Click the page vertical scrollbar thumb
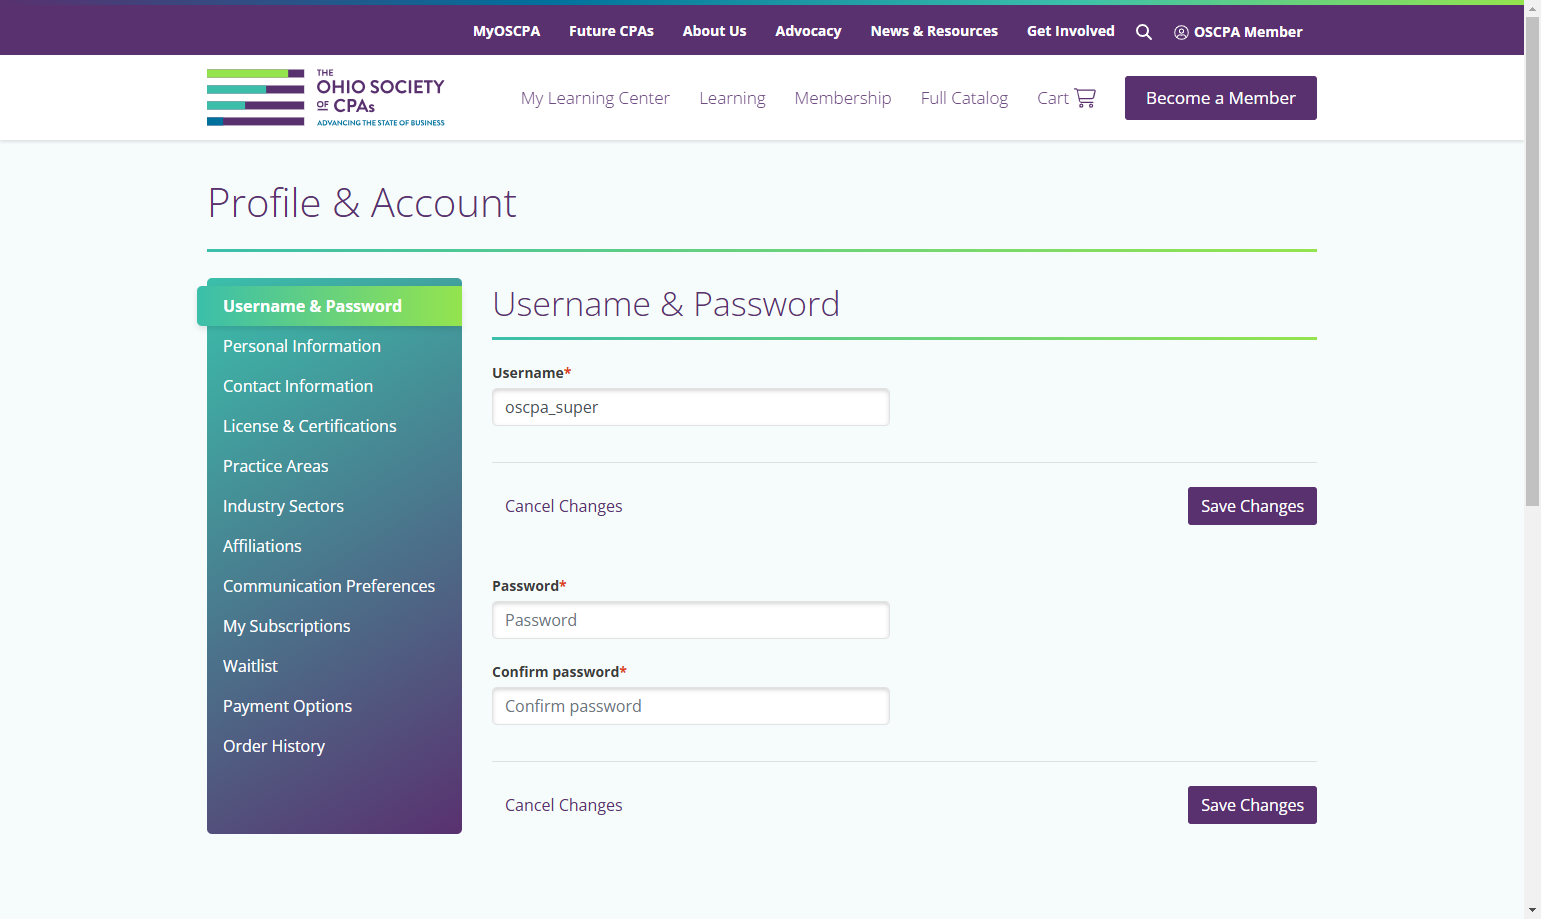Image resolution: width=1541 pixels, height=919 pixels. pyautogui.click(x=1532, y=260)
